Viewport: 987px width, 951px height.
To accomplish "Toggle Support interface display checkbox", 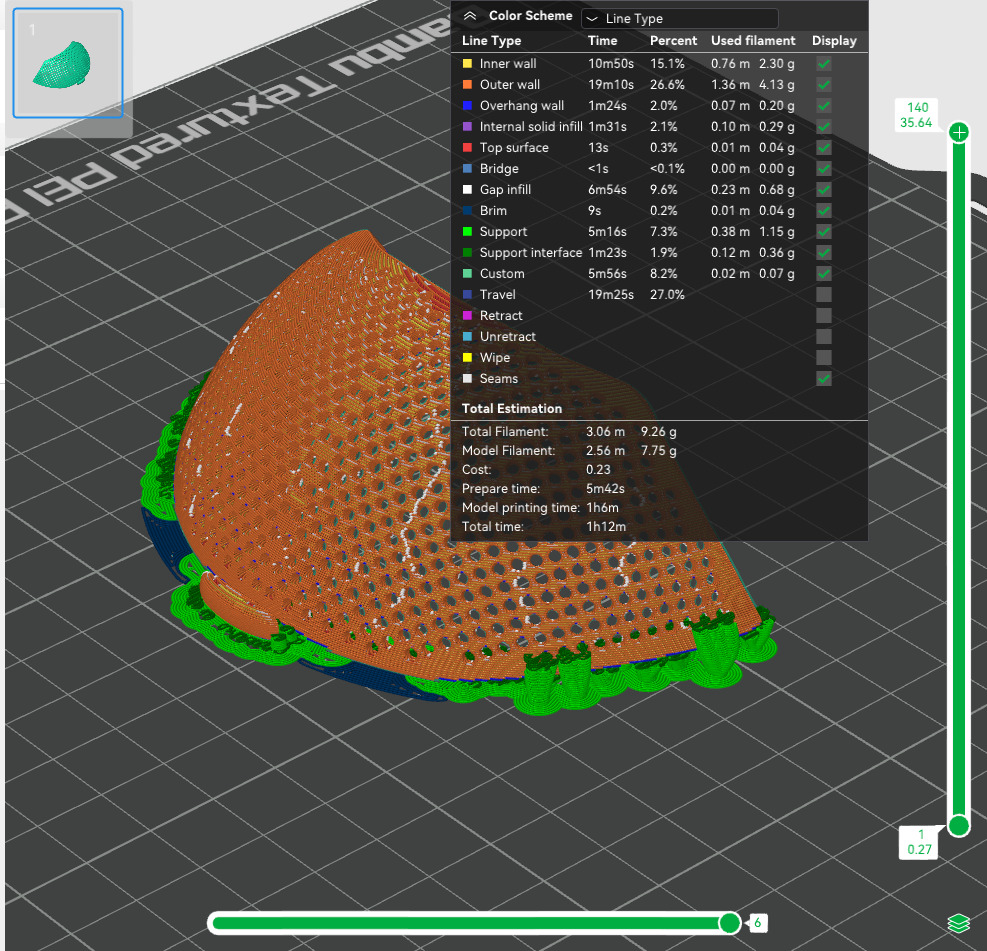I will tap(823, 252).
